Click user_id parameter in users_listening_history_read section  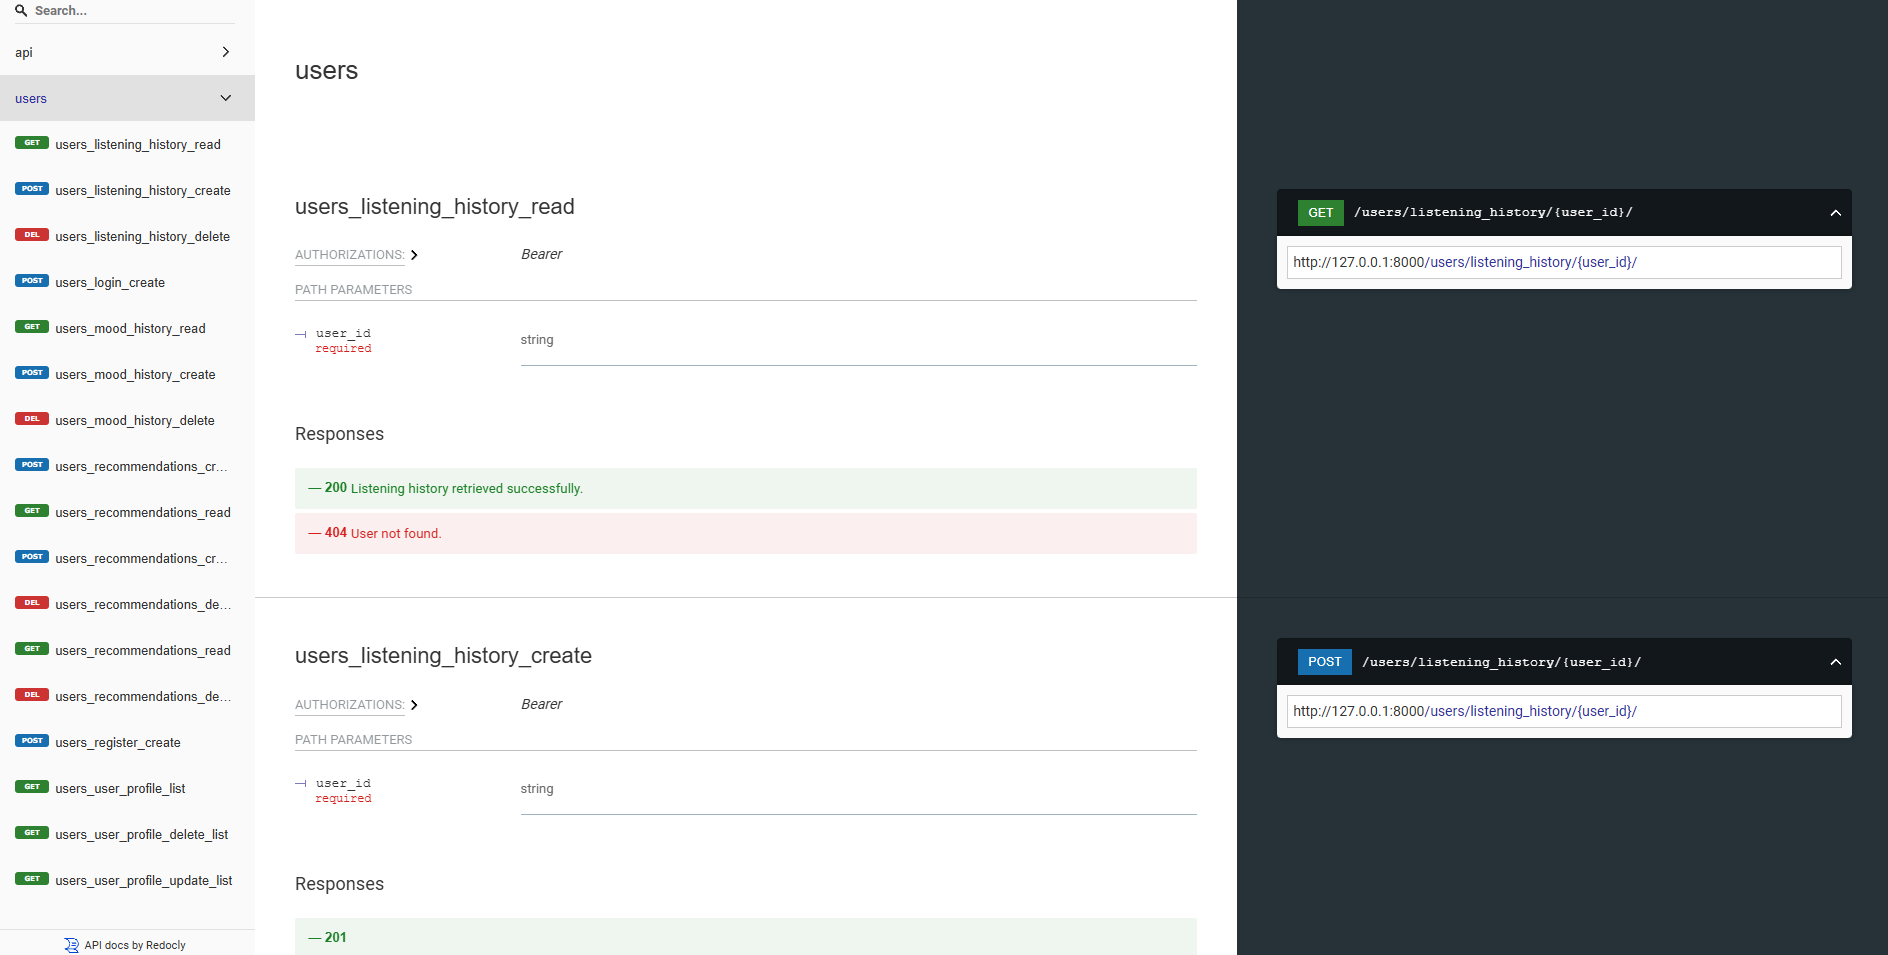(x=343, y=333)
